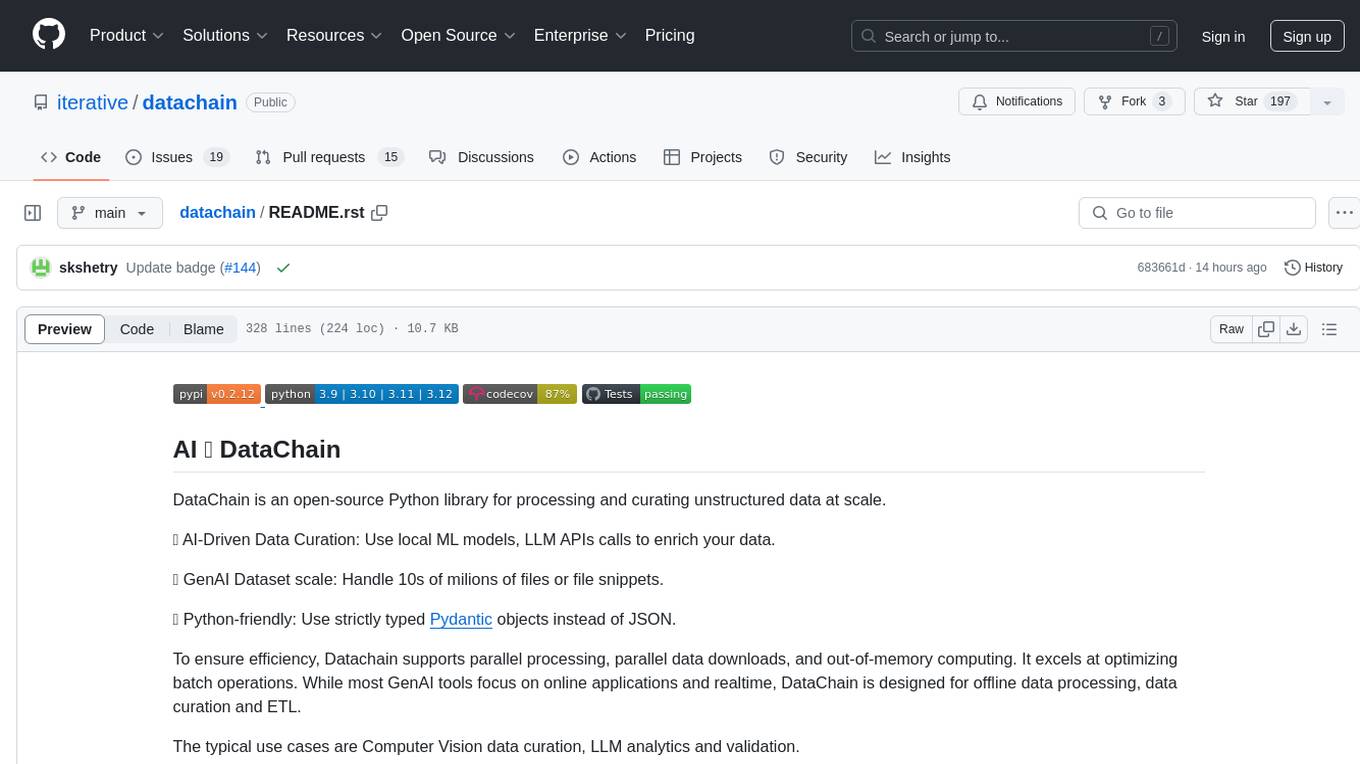Click the Sign up button
The height and width of the screenshot is (764, 1360).
pyautogui.click(x=1307, y=36)
